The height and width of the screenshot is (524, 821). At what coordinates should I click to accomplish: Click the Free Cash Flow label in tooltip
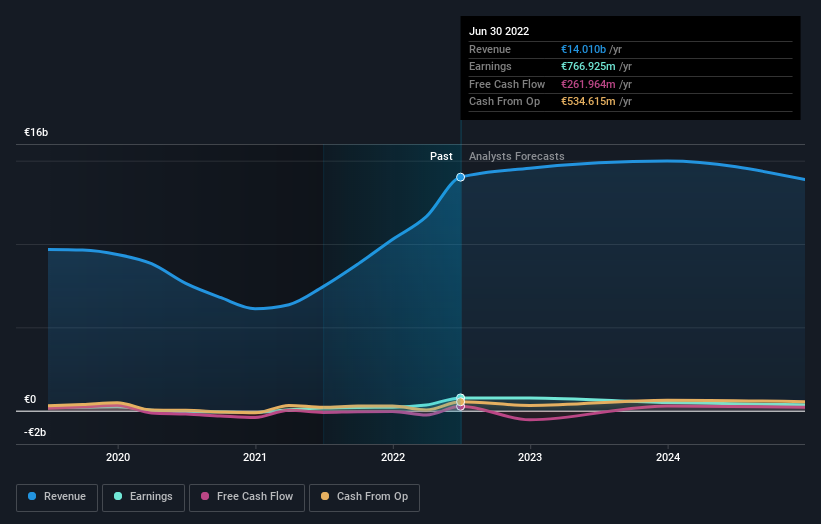tap(507, 84)
